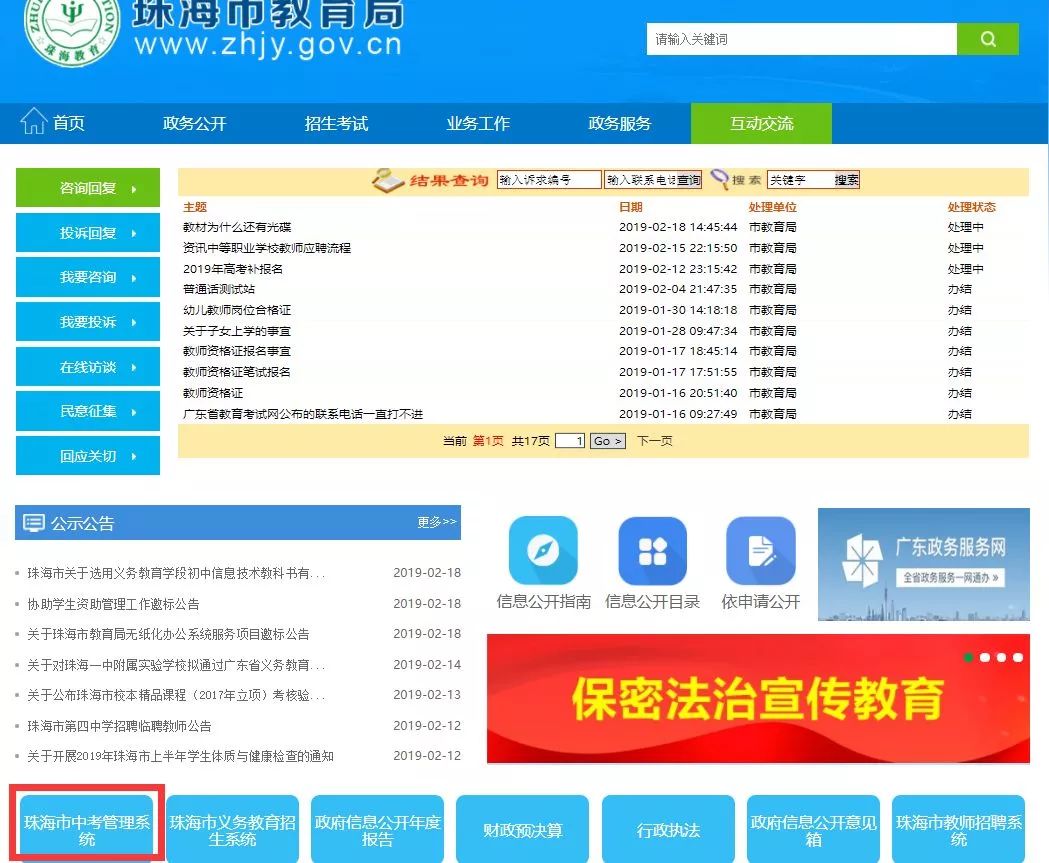Image resolution: width=1049 pixels, height=863 pixels.
Task: Click the 查询 button after the phone field
Action: pos(688,181)
